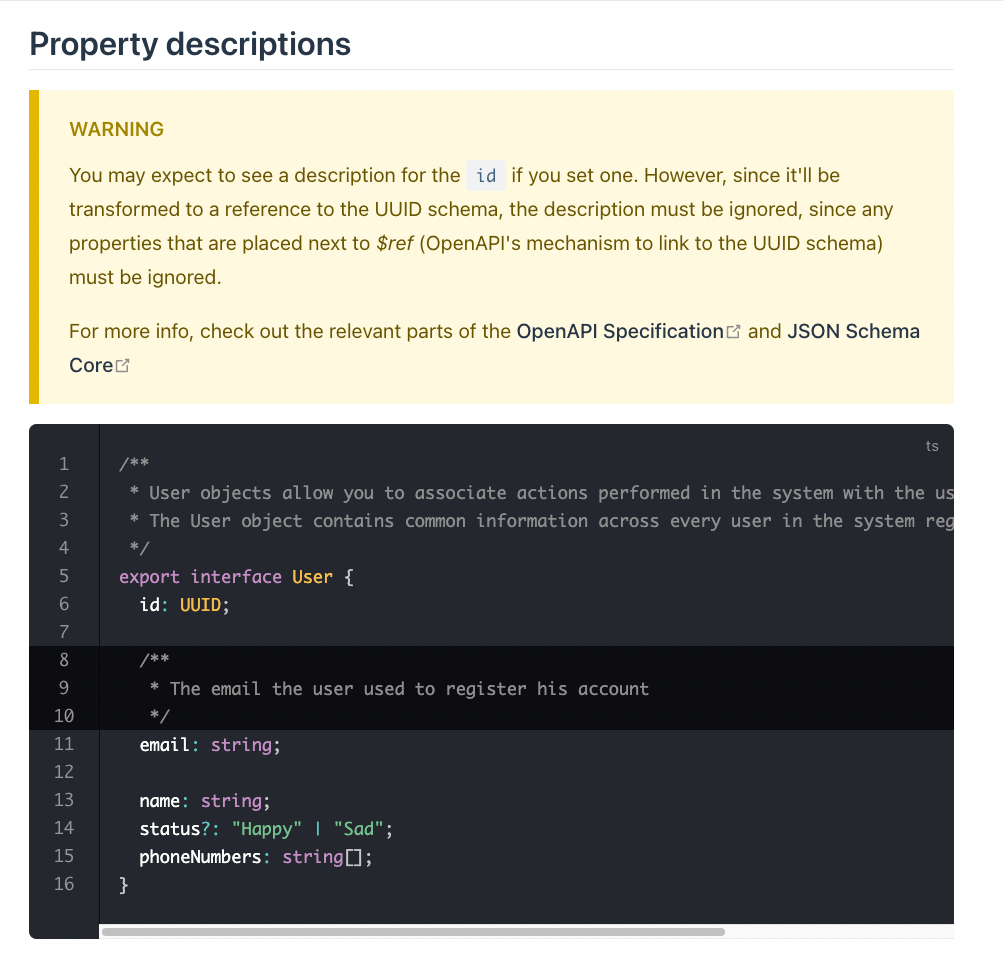Viewport: 1003px width, 977px height.
Task: Click the 'id: UUID;' code line
Action: (184, 605)
